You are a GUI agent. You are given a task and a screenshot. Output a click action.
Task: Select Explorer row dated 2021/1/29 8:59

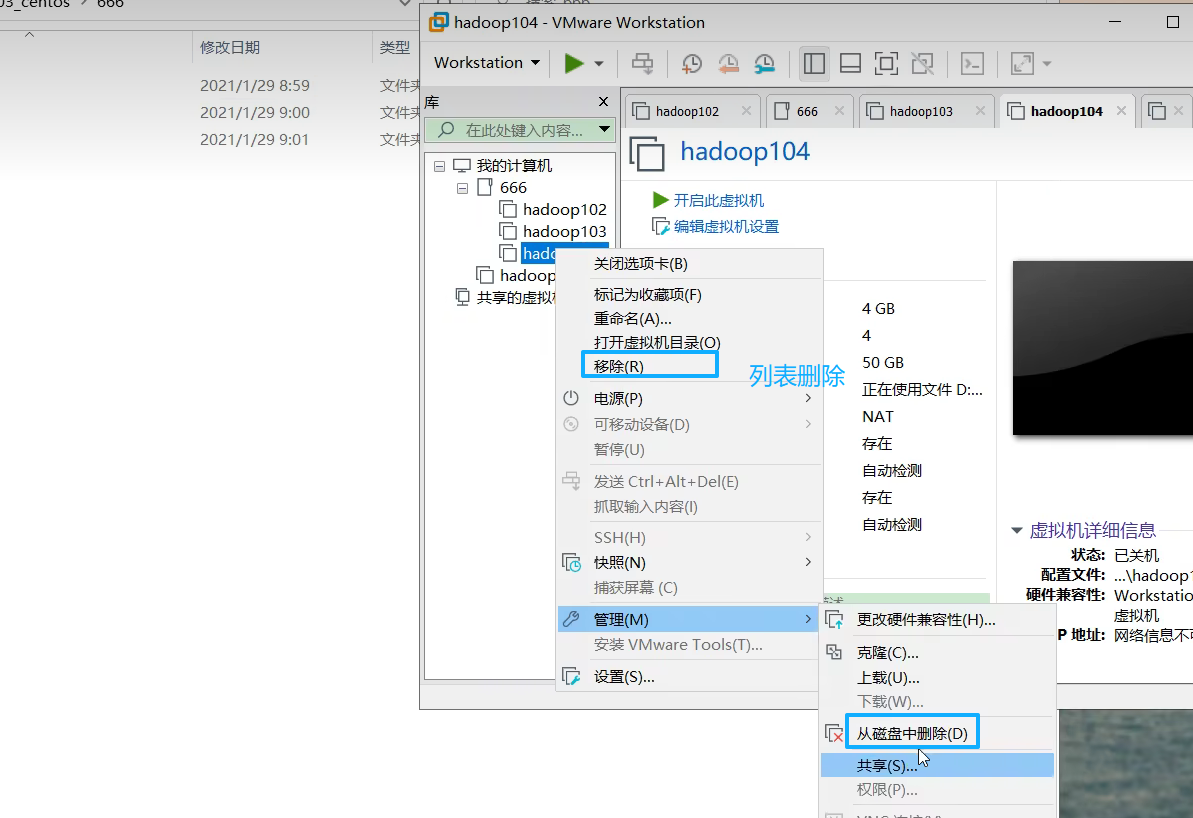[x=210, y=85]
